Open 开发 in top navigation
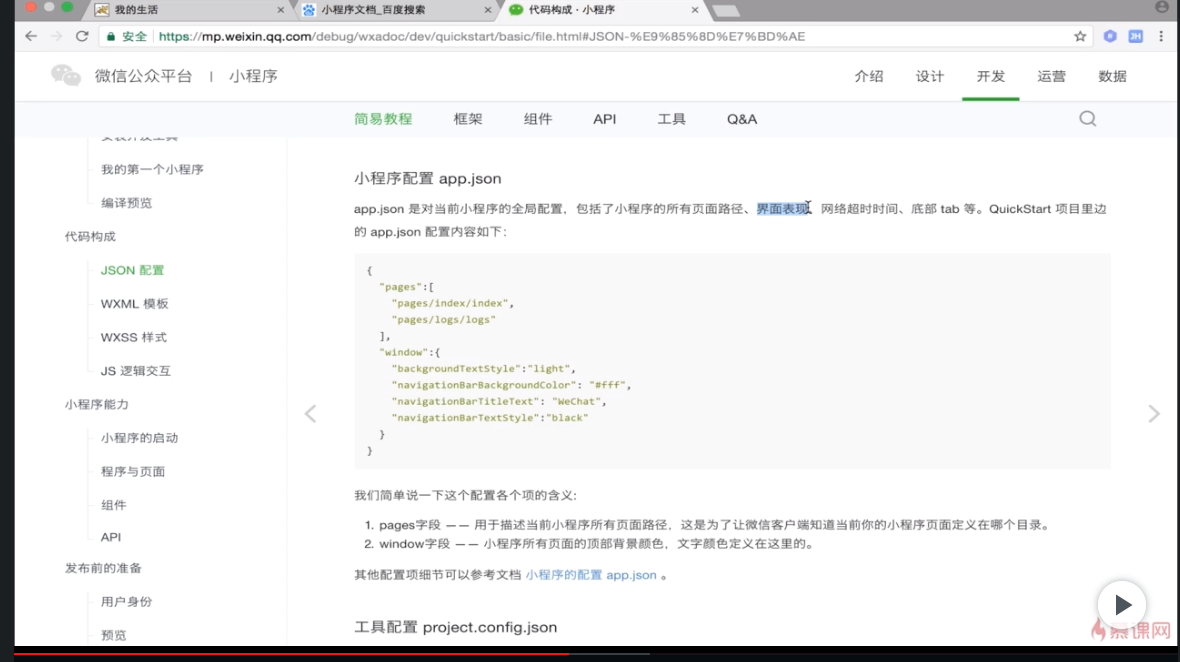 (990, 76)
